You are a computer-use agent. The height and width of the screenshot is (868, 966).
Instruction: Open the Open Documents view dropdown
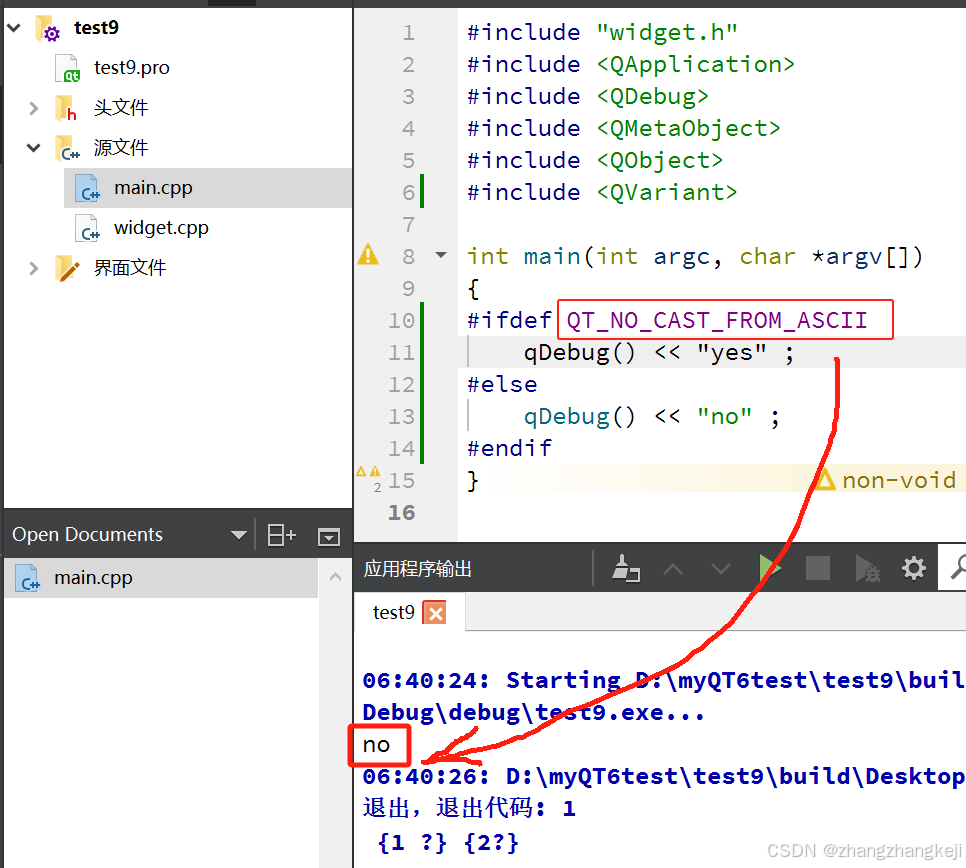pos(238,535)
